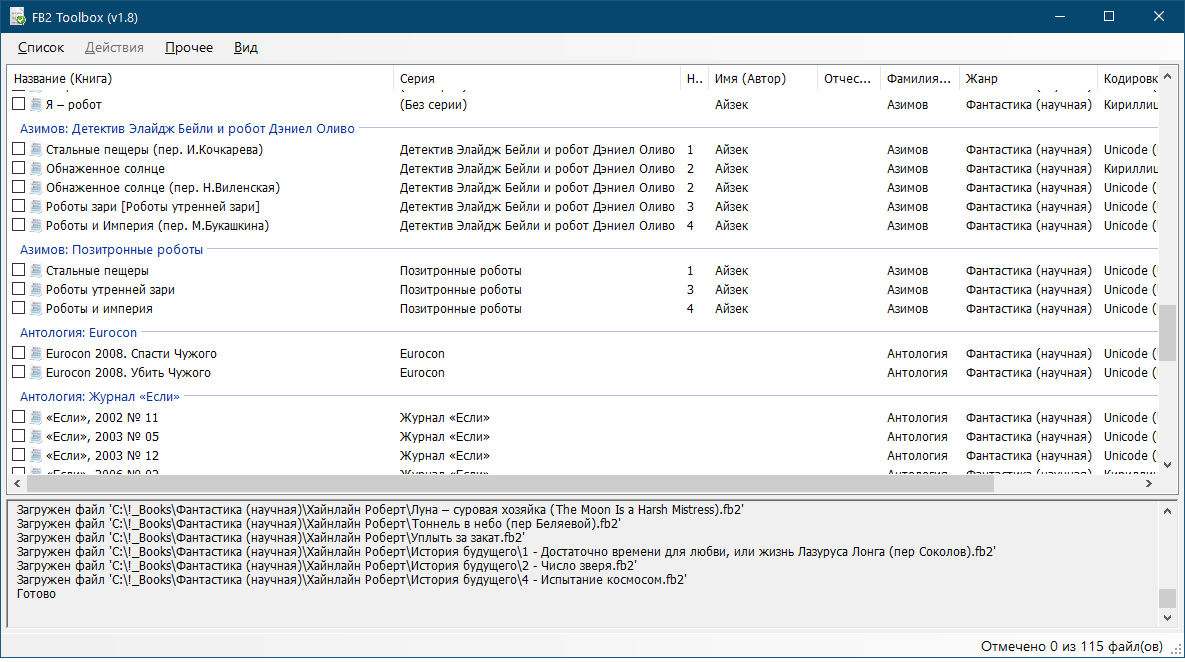Toggle the 'Антология: Журнал «Если»' group header
1185x662 pixels.
click(100, 397)
